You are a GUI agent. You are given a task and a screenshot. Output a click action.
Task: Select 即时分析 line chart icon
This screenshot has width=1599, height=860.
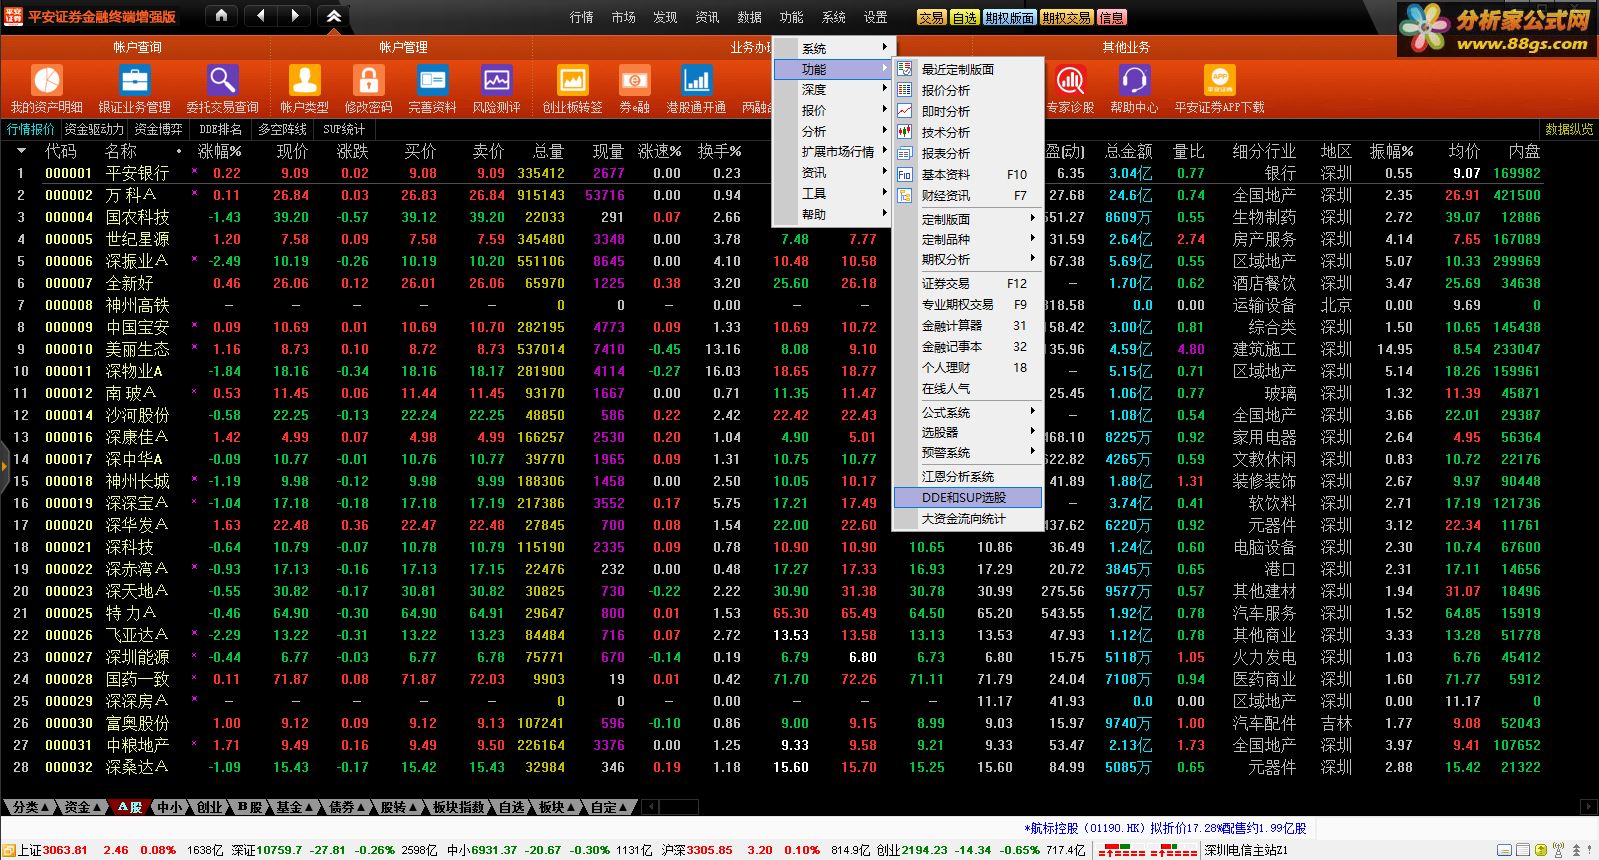click(905, 111)
